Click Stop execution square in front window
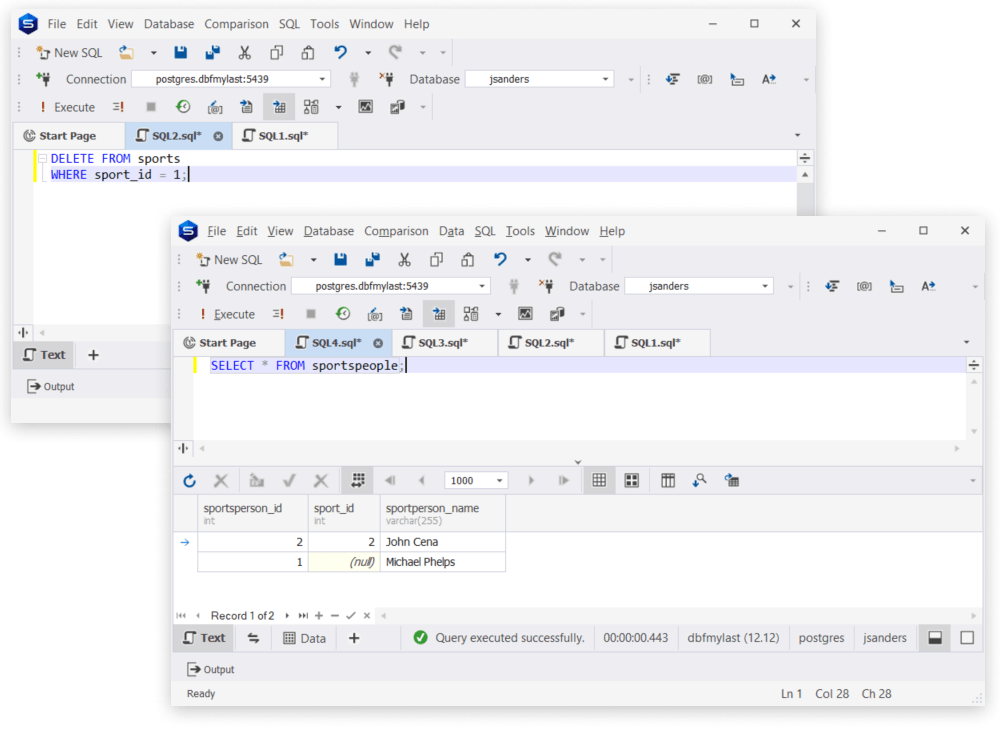 coord(311,314)
